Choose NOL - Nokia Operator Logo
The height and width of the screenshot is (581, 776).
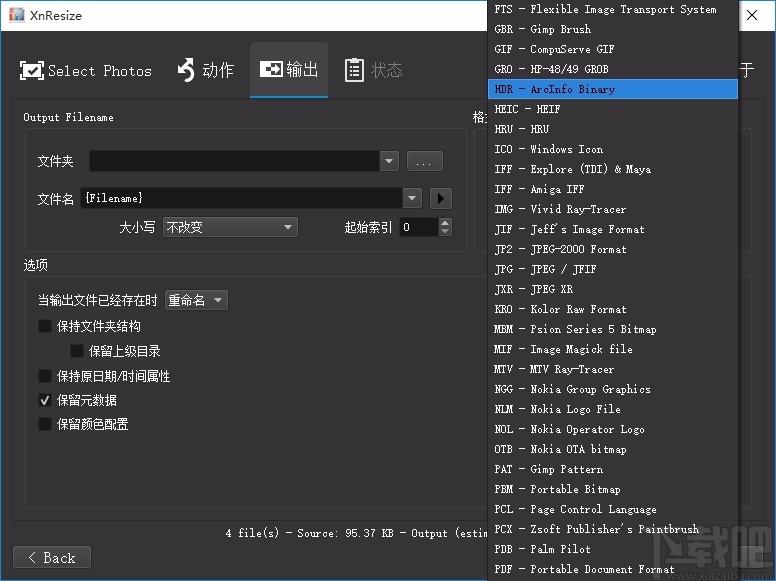[x=613, y=429]
